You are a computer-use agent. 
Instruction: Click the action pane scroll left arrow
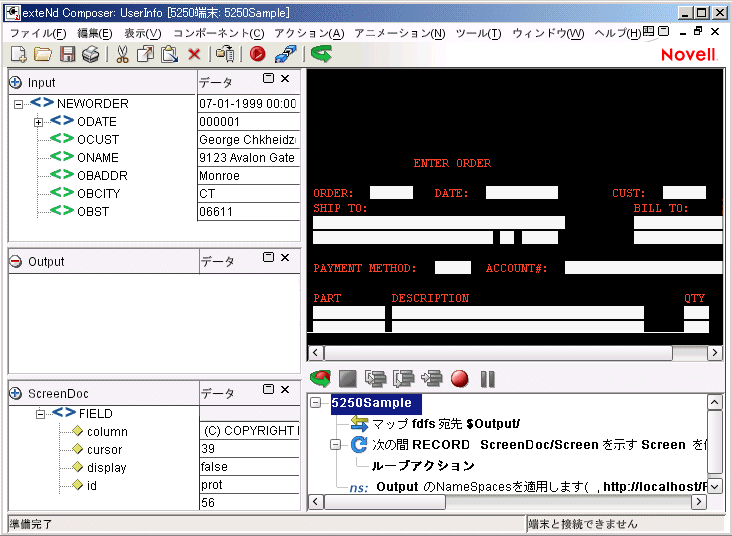point(316,502)
